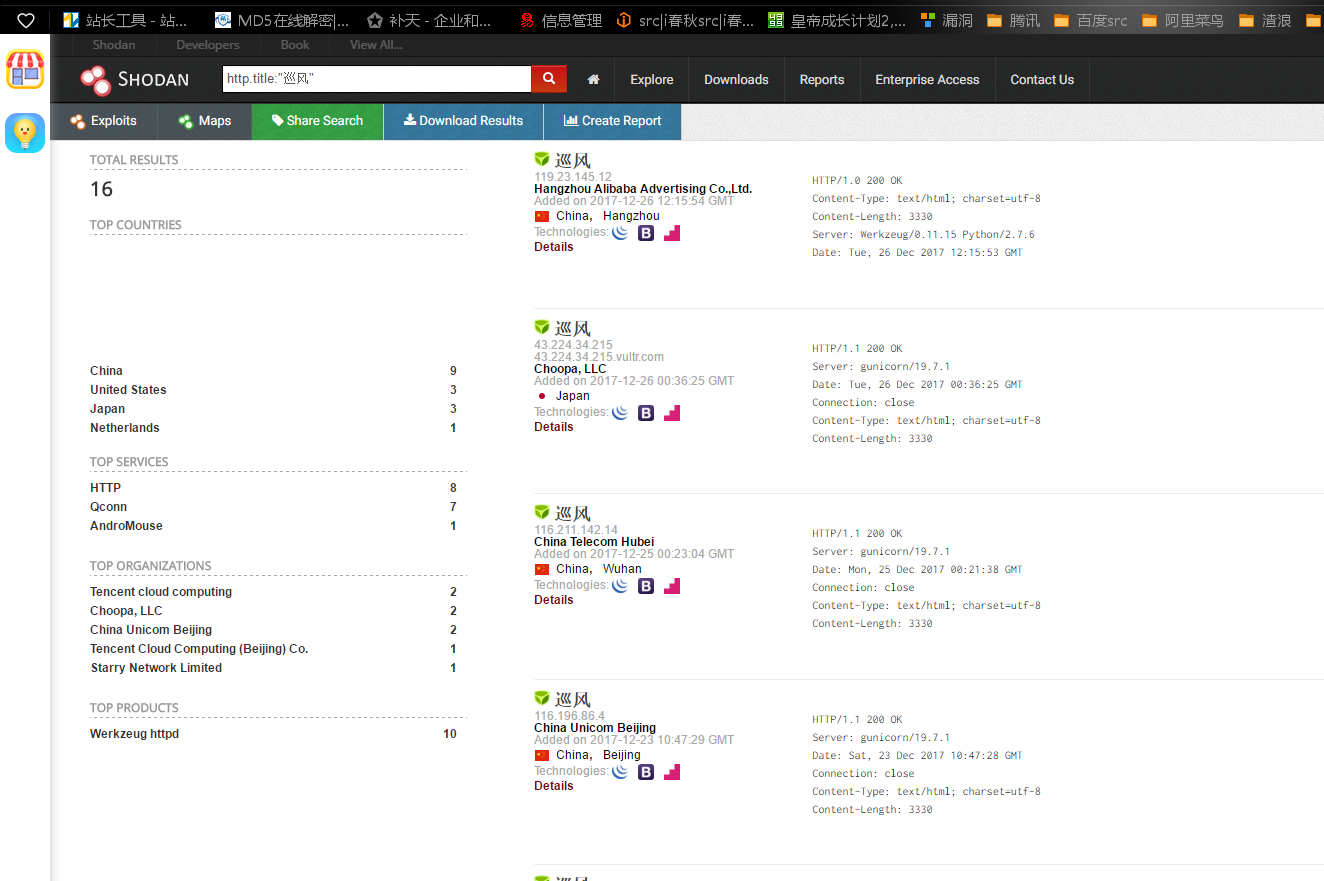
Task: Open the lightbulb app icon in the left sidebar
Action: pos(25,133)
